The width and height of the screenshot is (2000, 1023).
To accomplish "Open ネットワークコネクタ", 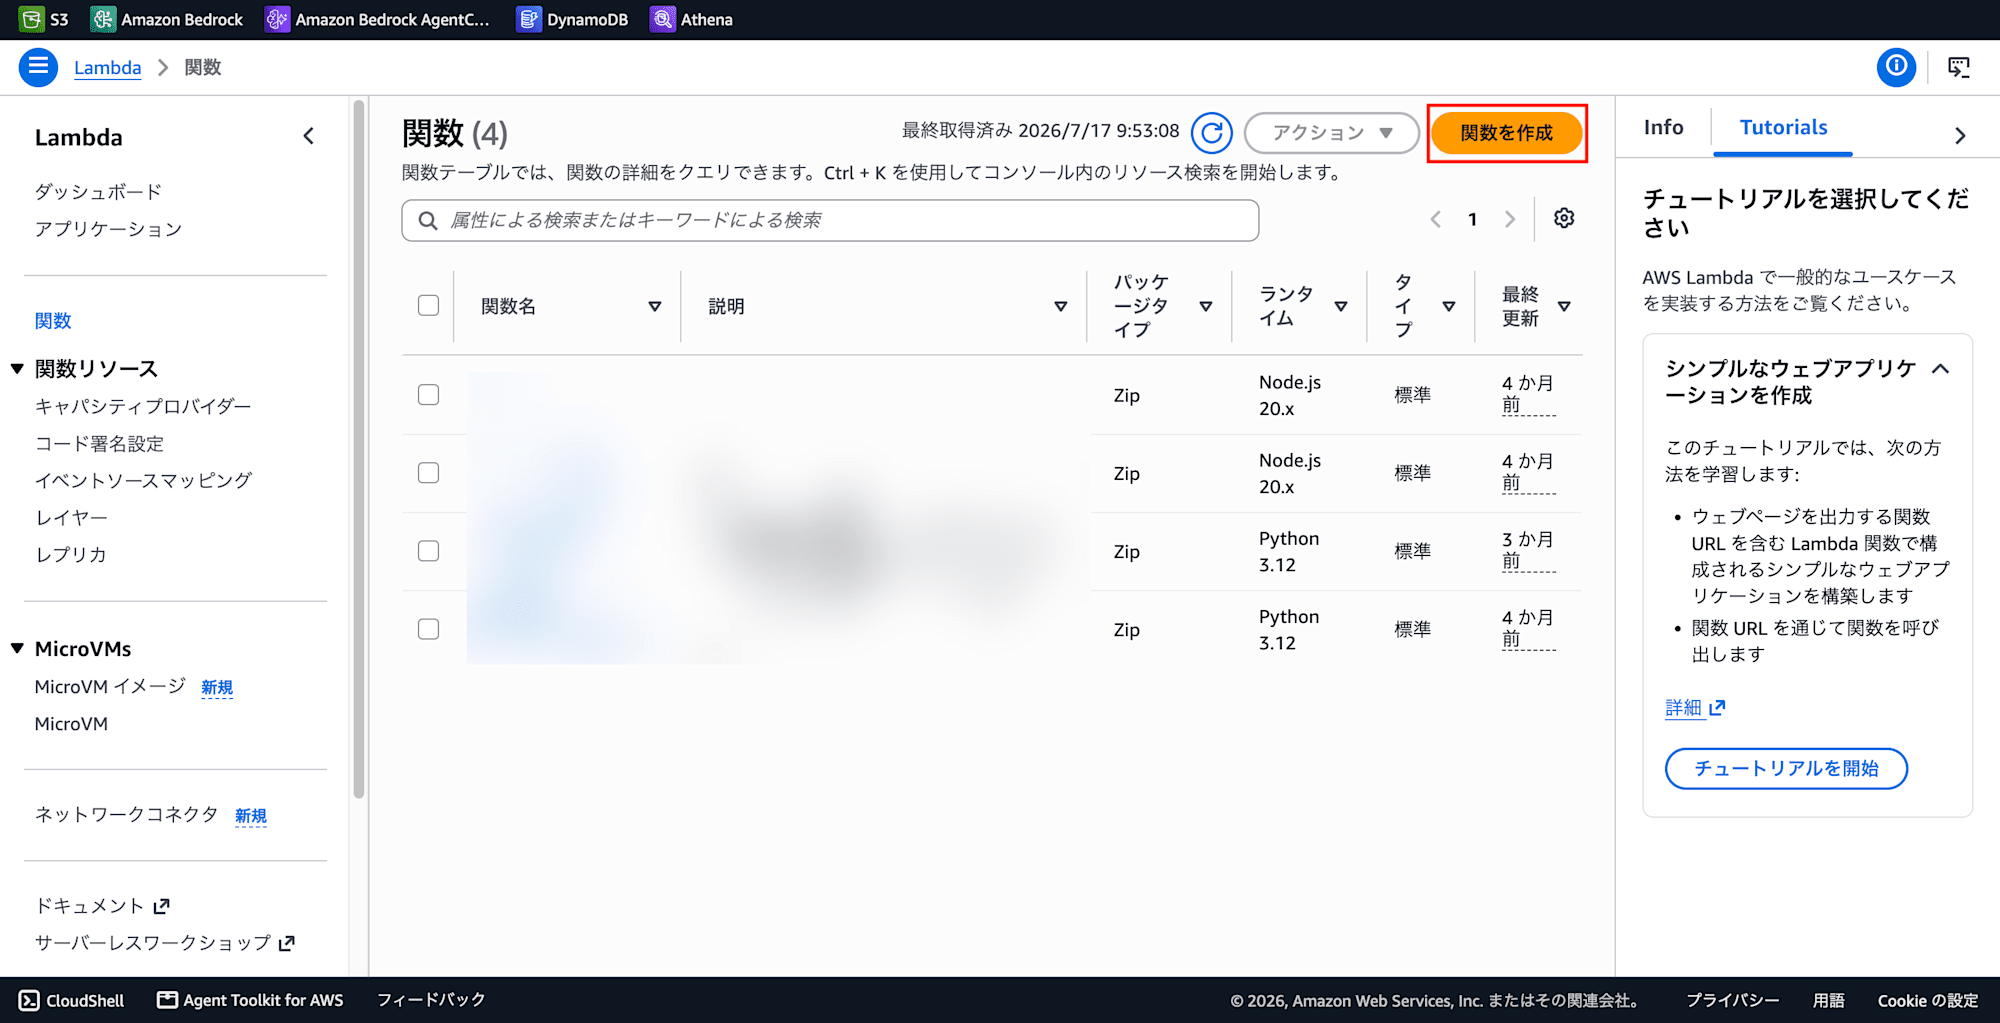I will (126, 814).
